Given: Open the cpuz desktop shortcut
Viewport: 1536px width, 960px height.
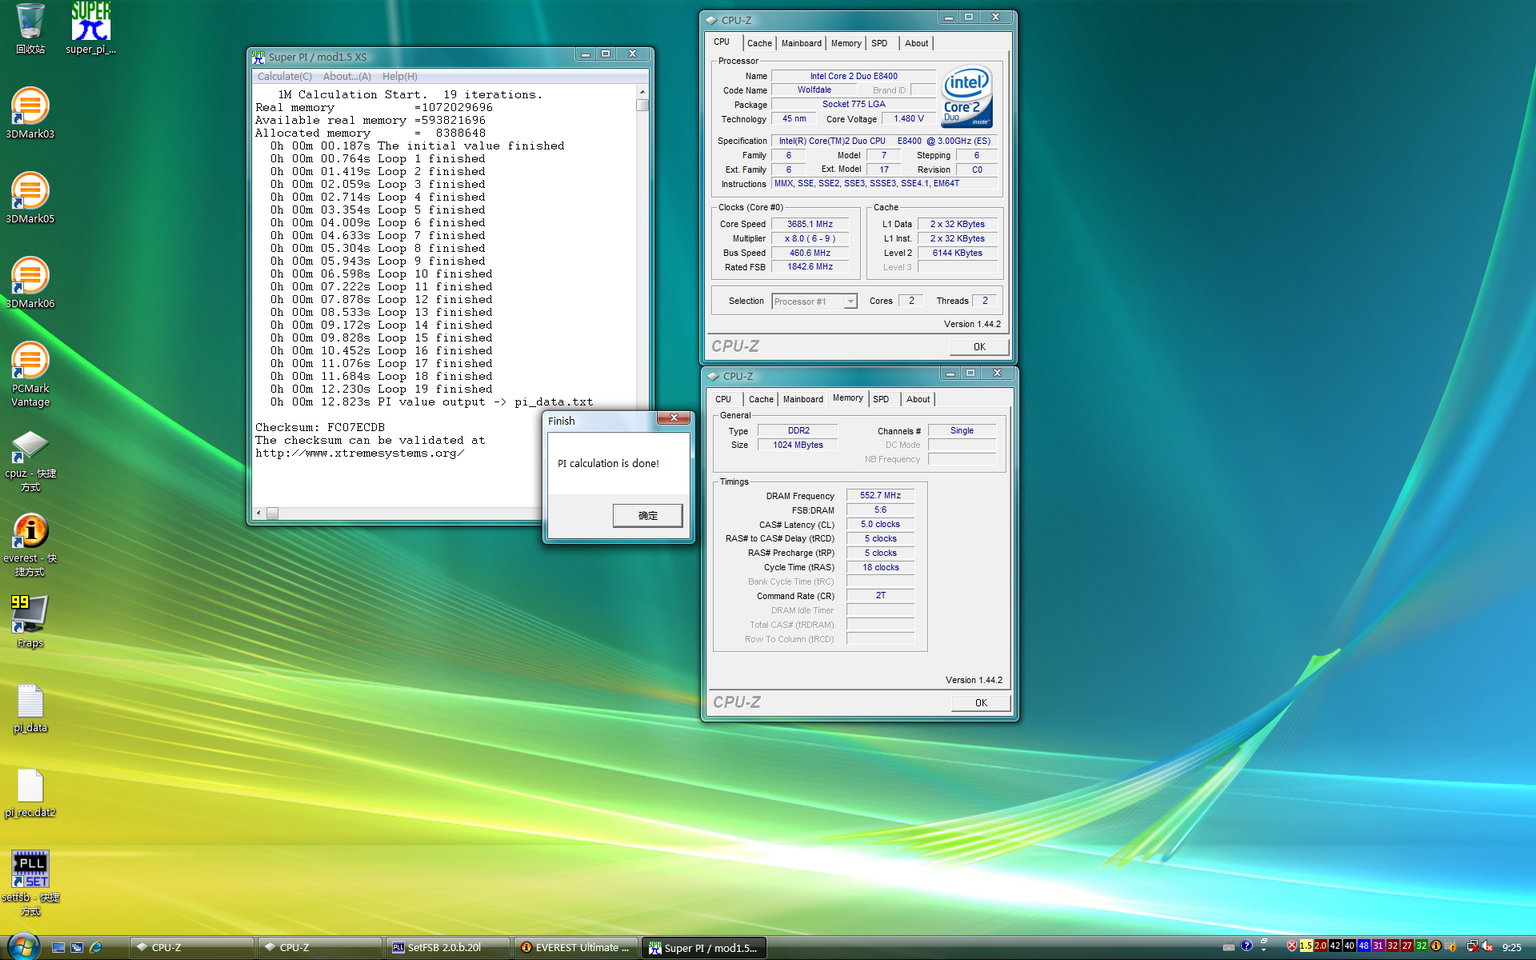Looking at the screenshot, I should (x=30, y=460).
